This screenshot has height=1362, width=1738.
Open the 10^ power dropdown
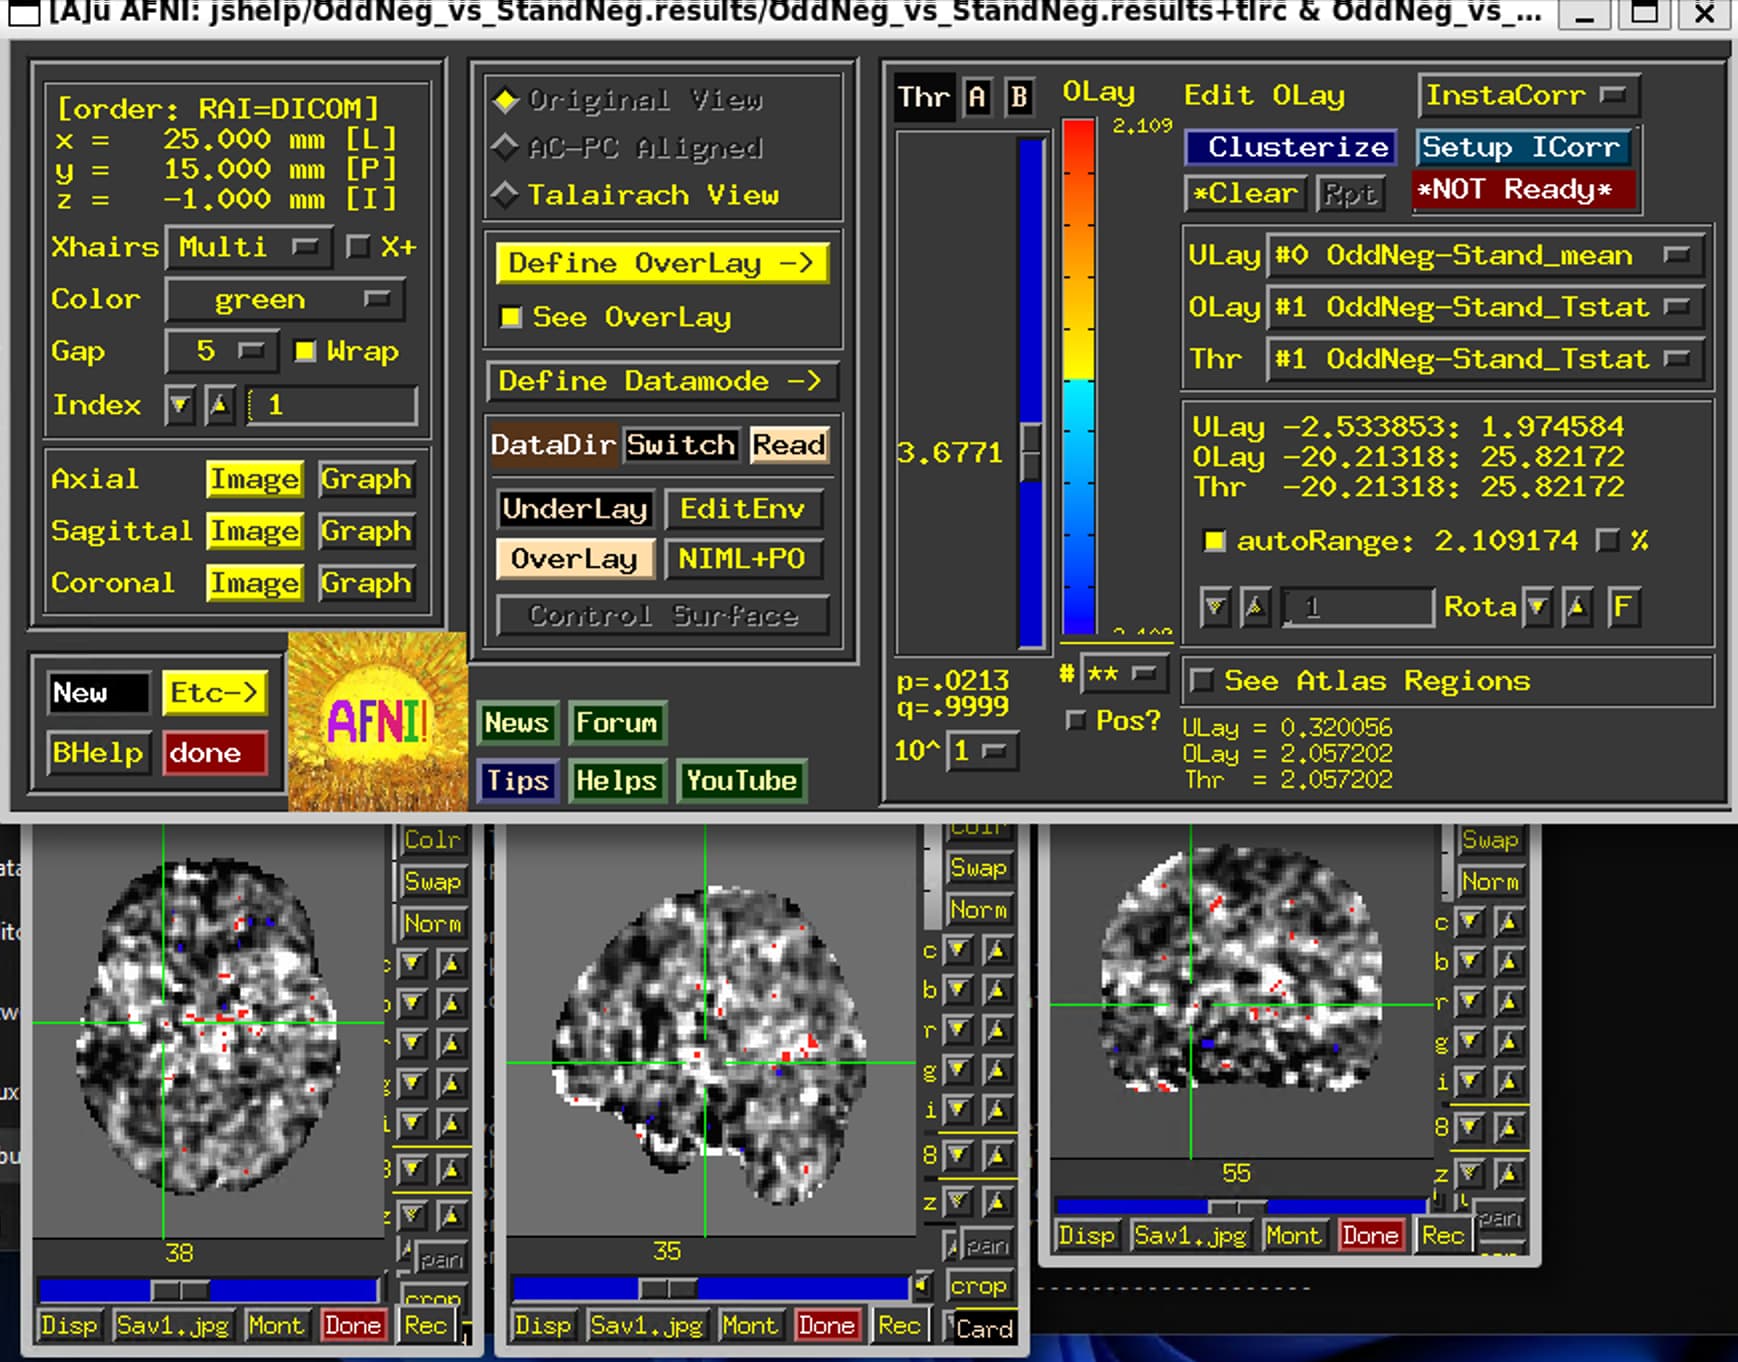click(x=981, y=750)
